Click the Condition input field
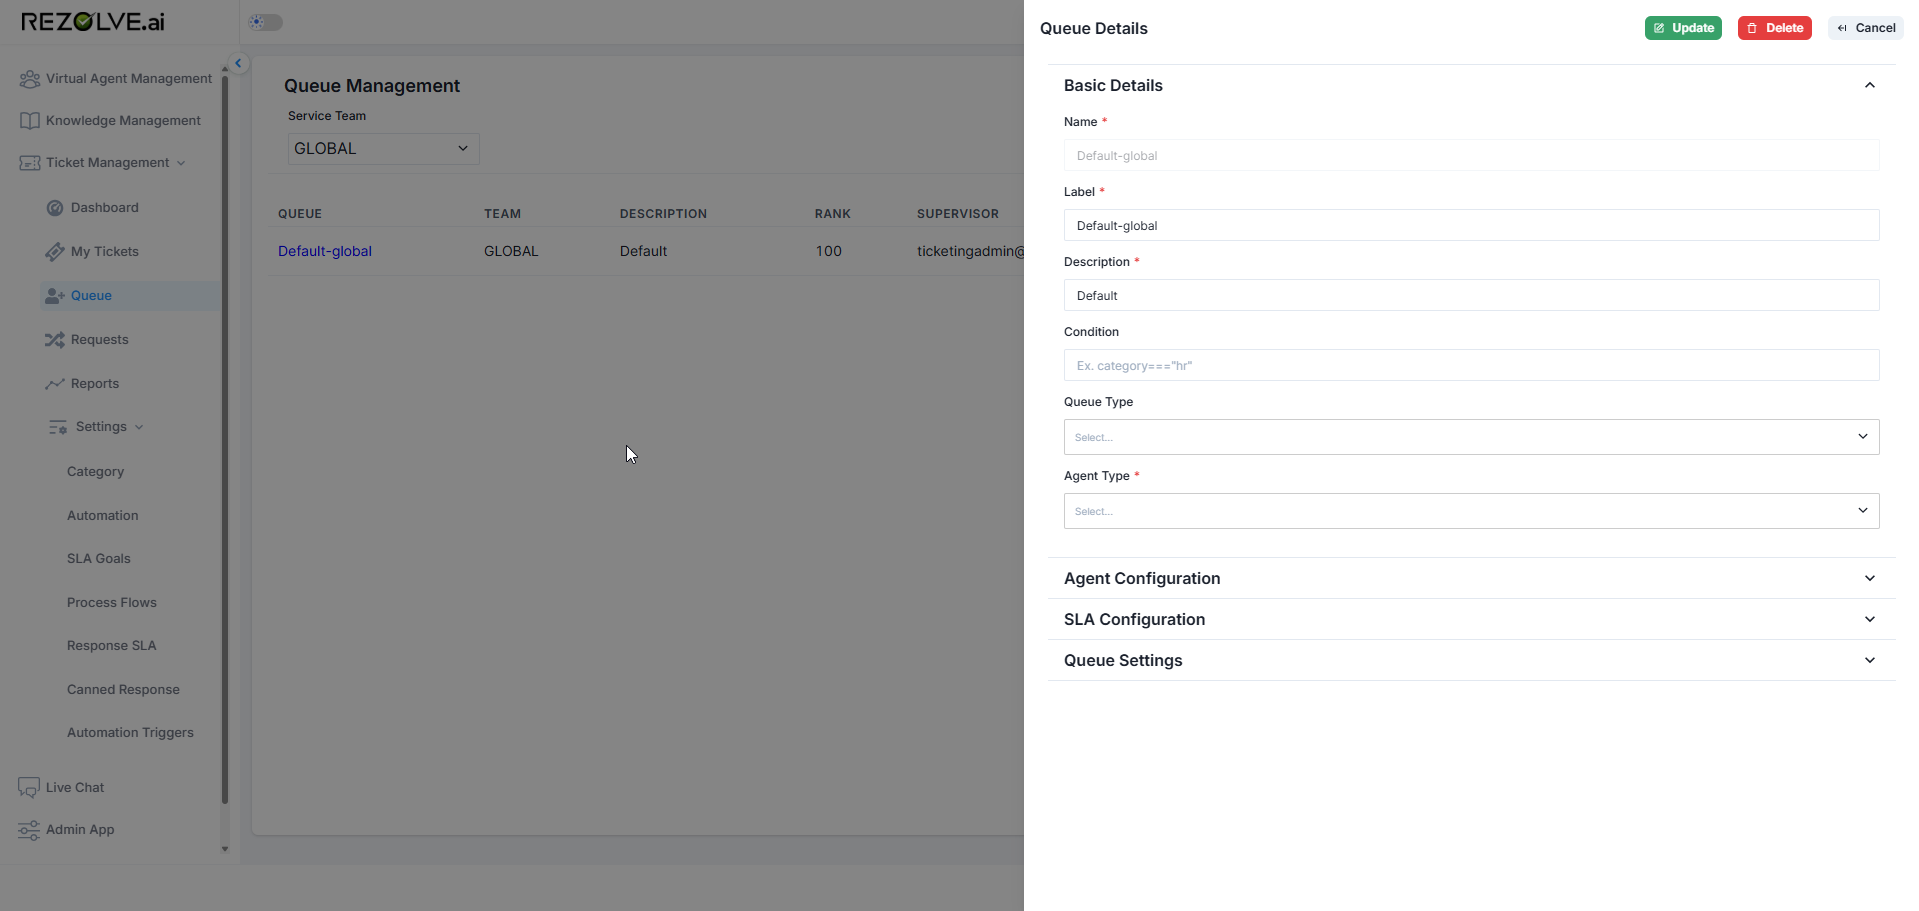This screenshot has width=1919, height=911. click(x=1471, y=365)
